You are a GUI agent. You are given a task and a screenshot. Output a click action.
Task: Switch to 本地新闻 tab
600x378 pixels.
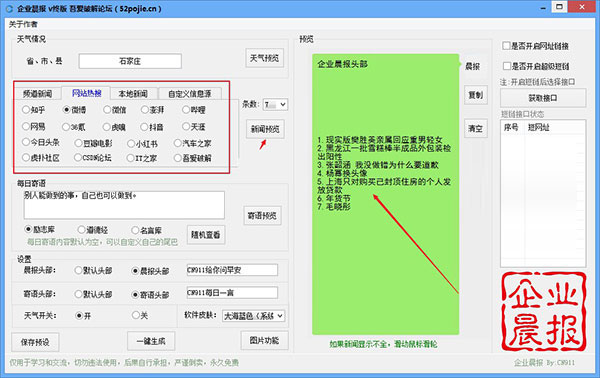click(133, 94)
